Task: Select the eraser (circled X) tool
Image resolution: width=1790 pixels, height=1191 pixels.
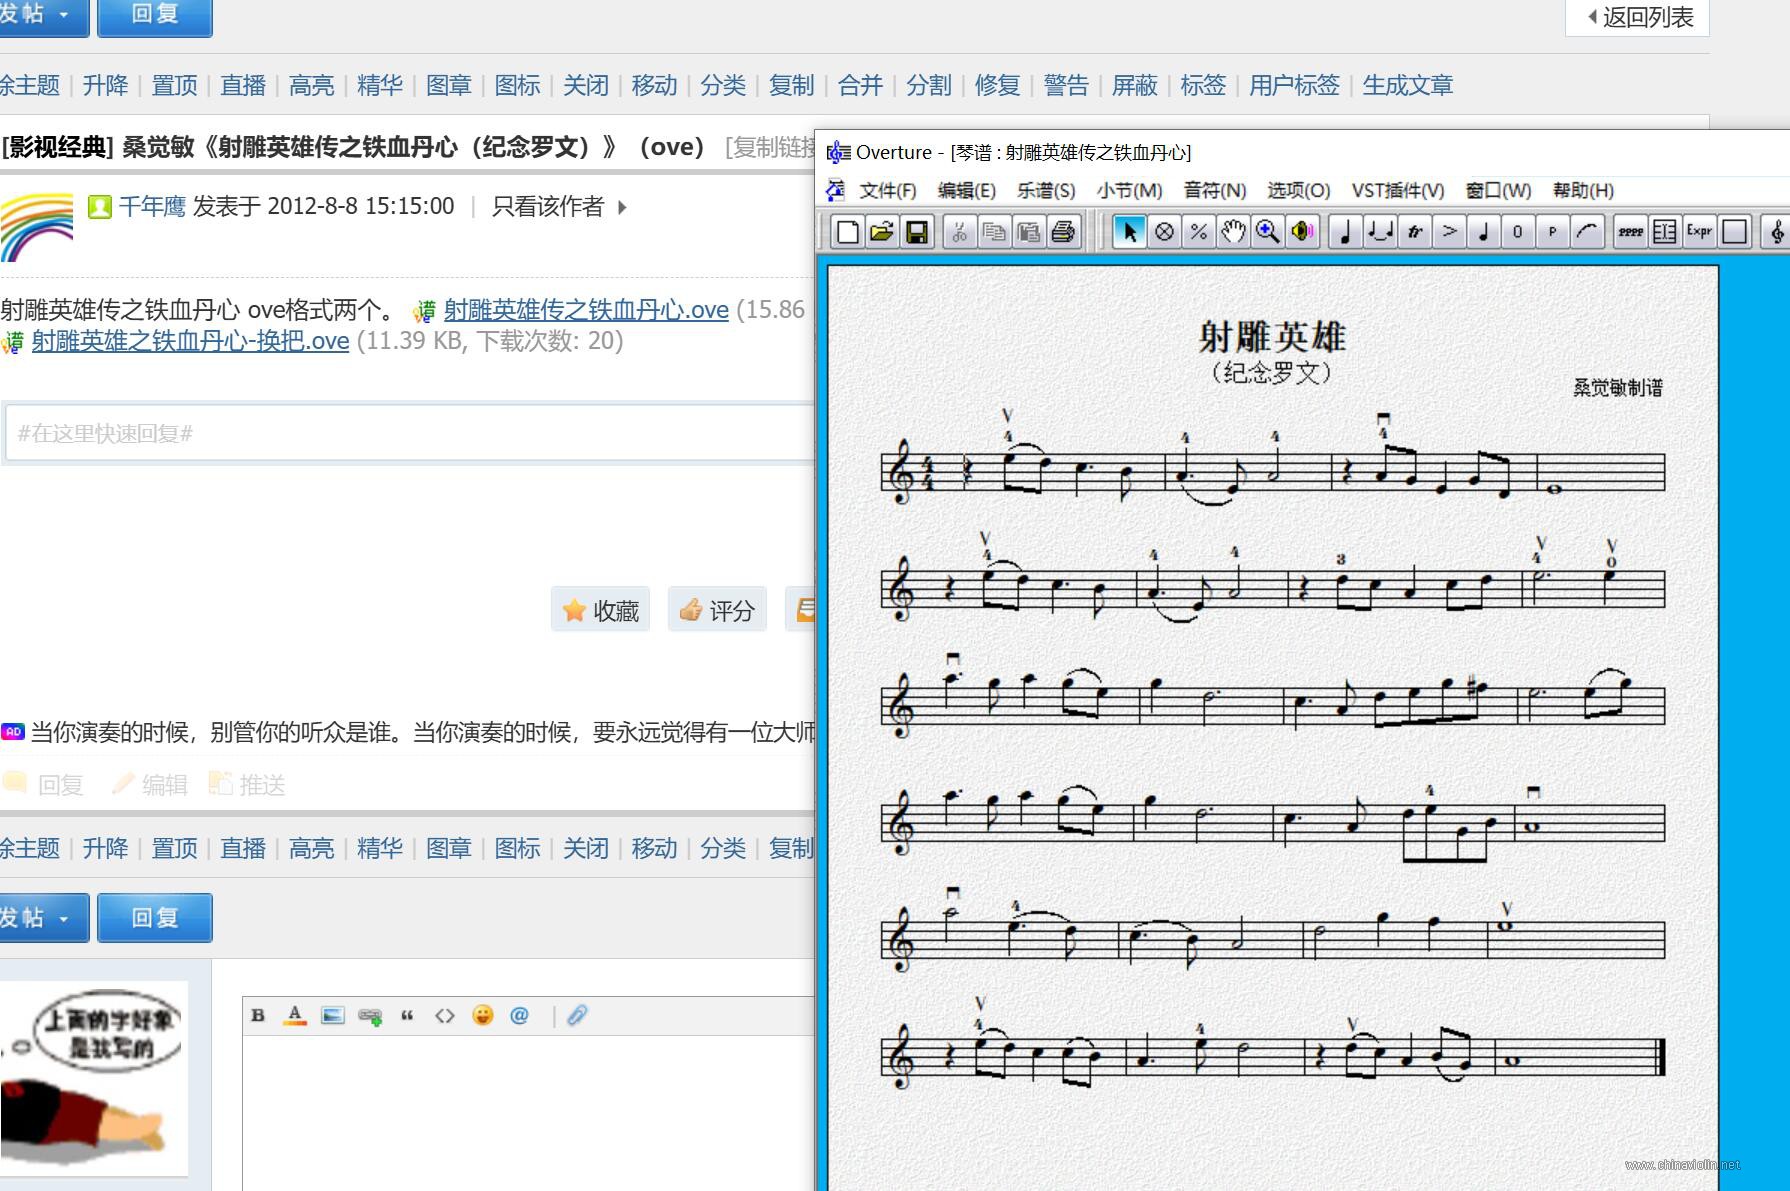Action: [x=1164, y=232]
